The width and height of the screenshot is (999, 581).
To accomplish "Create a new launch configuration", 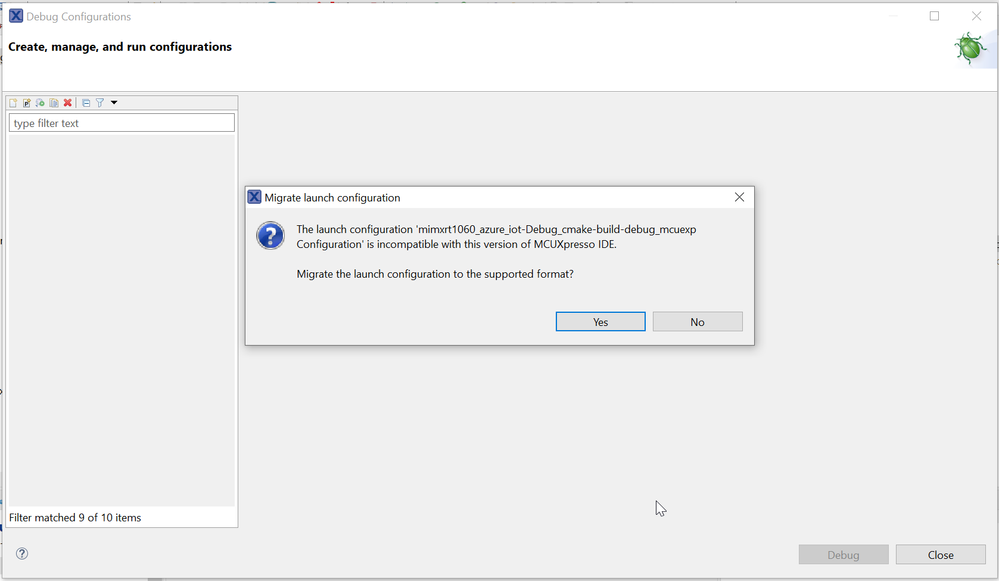I will pos(13,102).
